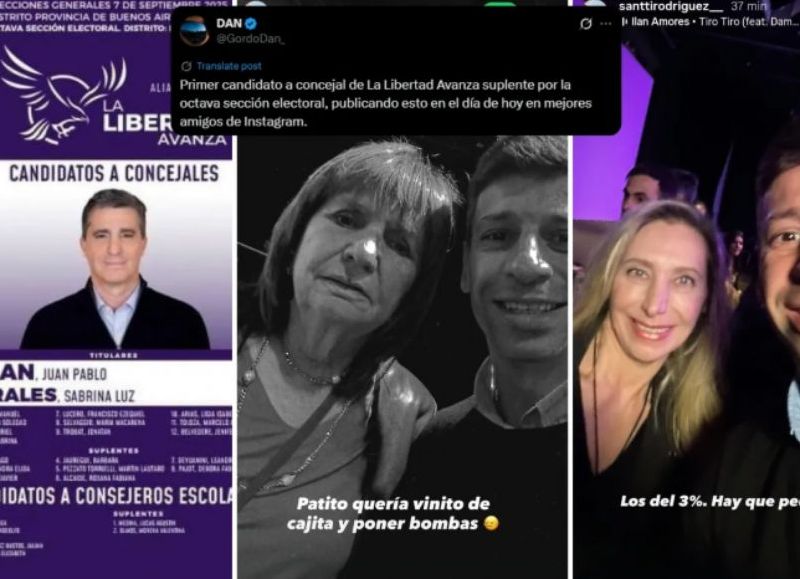
Task: Open the black-and-white selfie story image
Action: point(403,357)
